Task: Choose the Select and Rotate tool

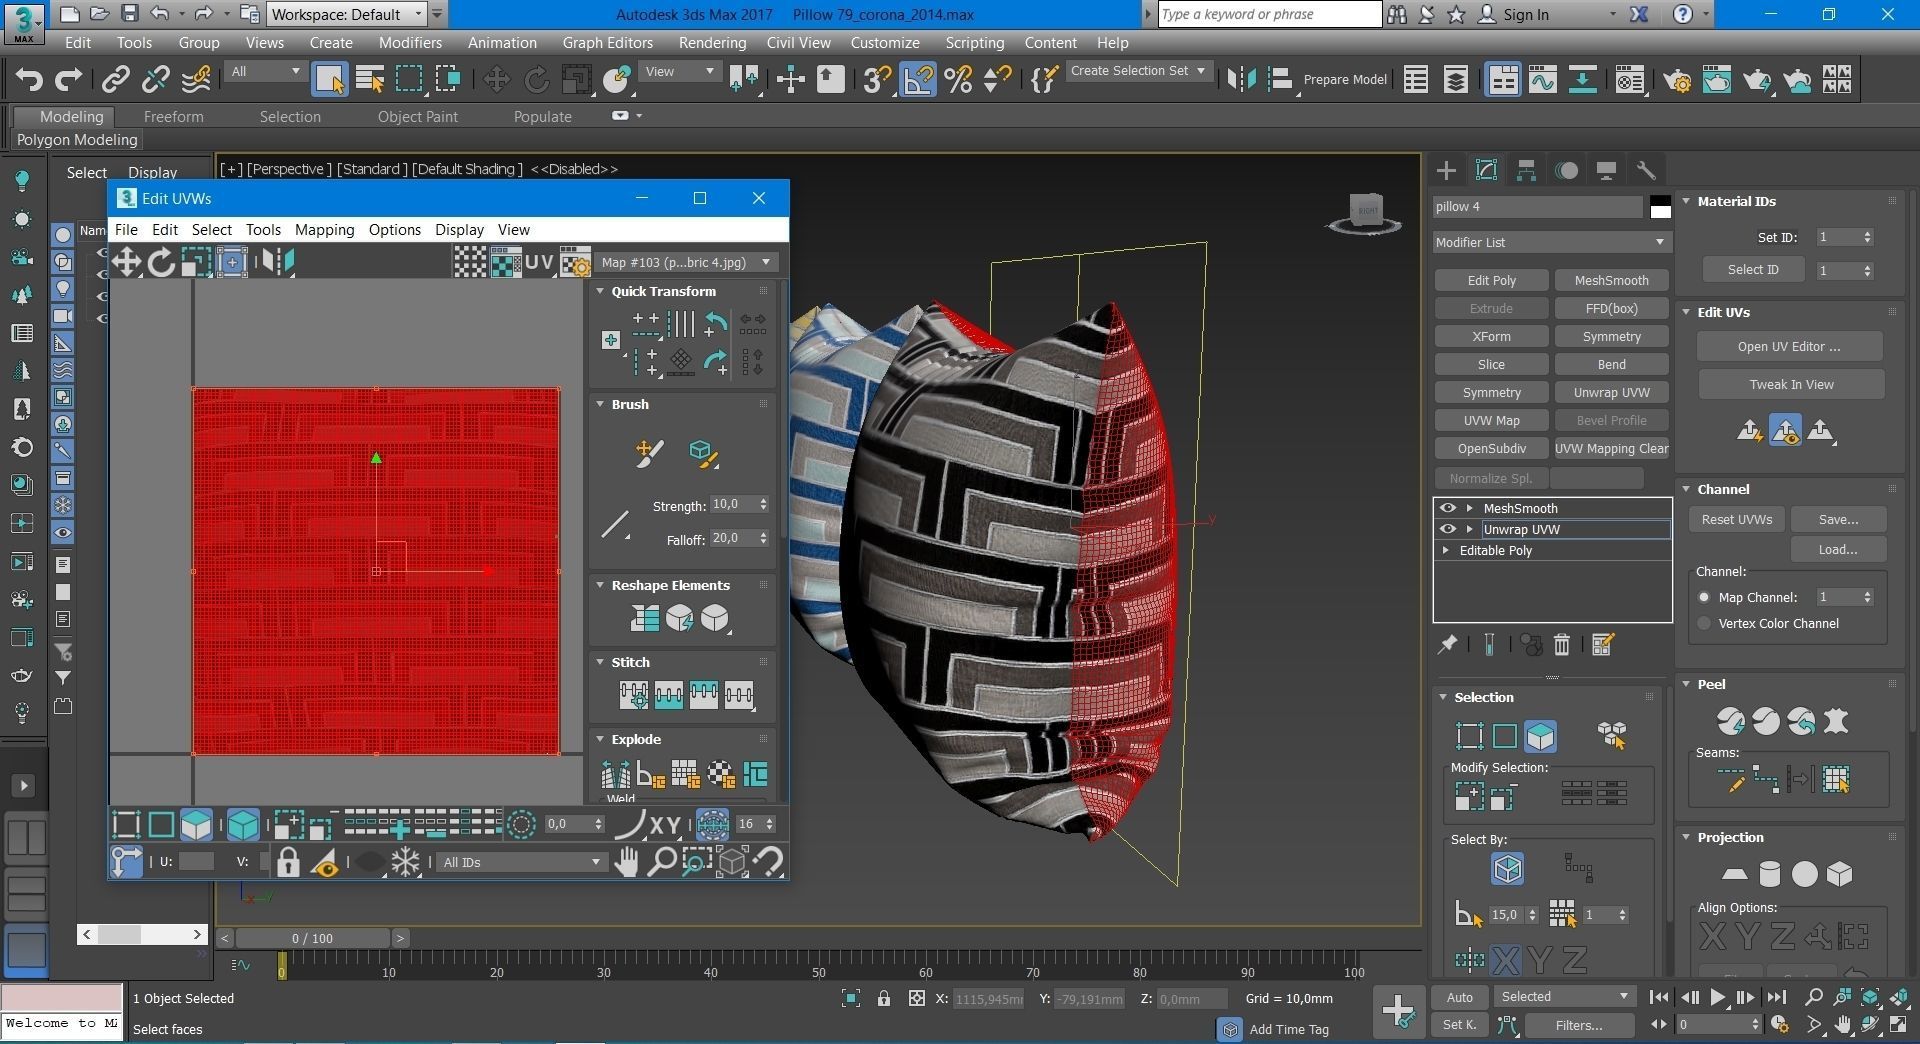Action: coord(536,80)
